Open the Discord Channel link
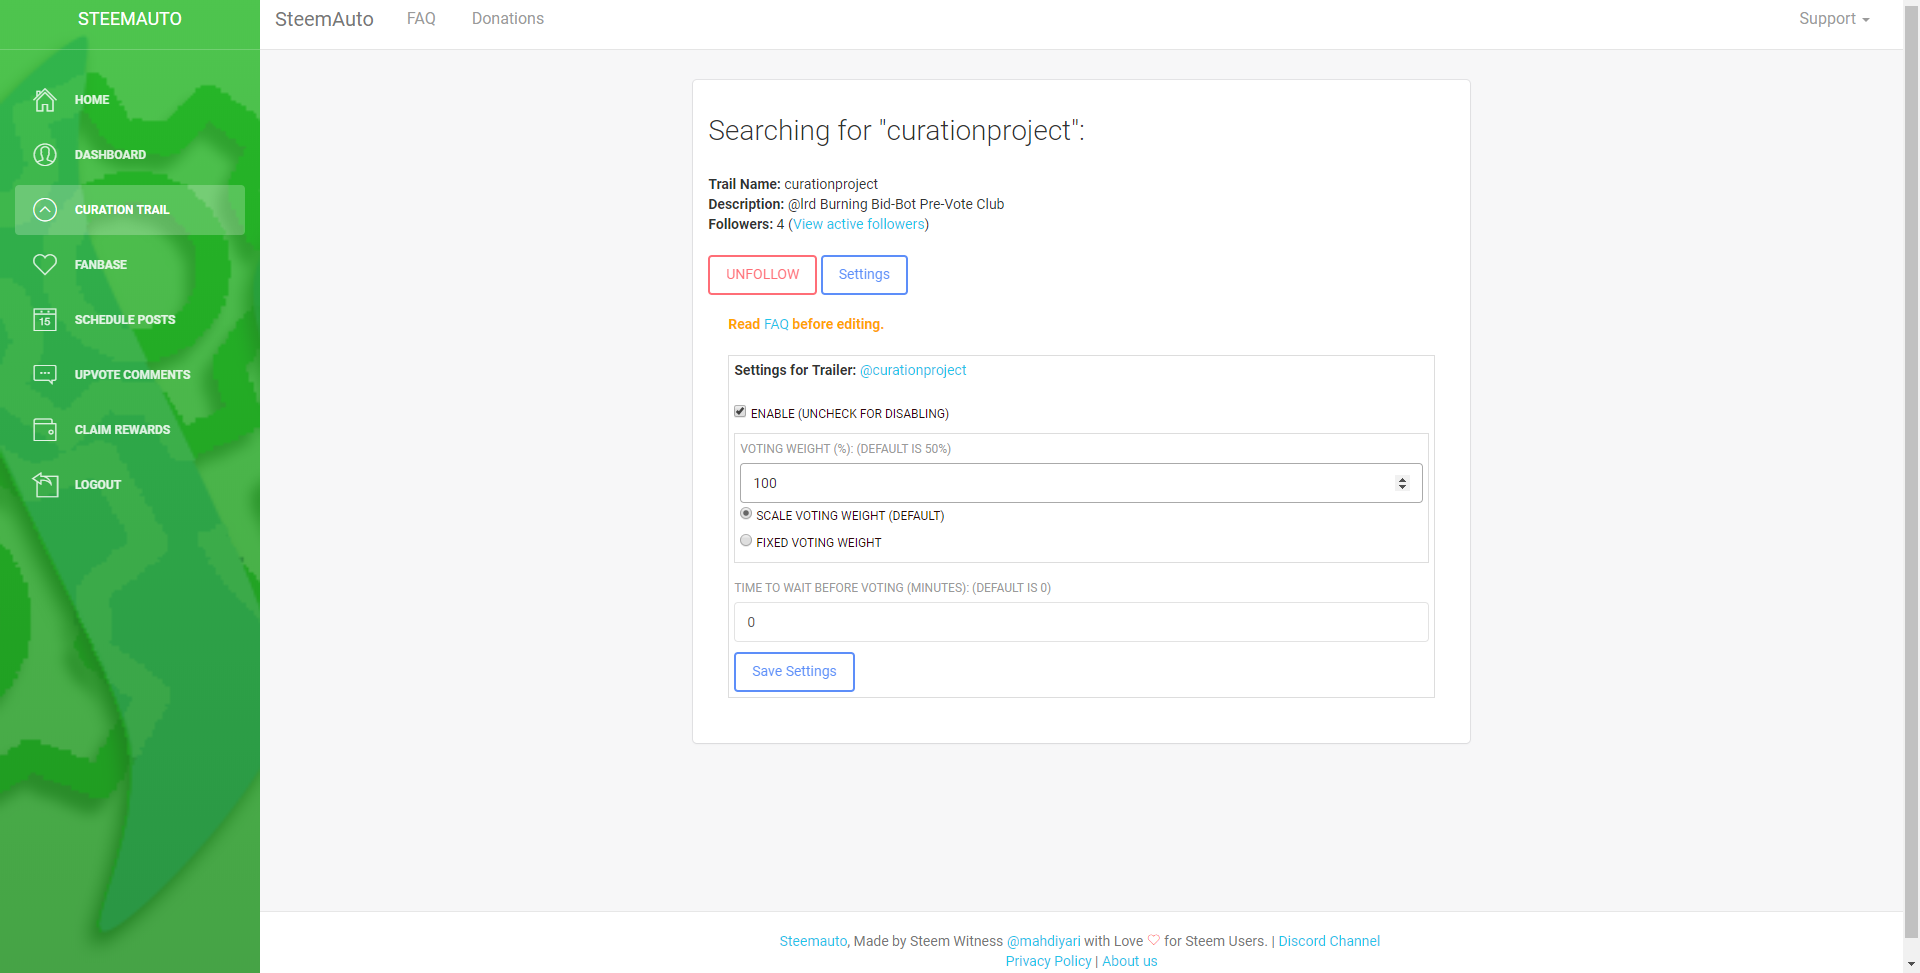This screenshot has height=973, width=1920. pyautogui.click(x=1329, y=941)
